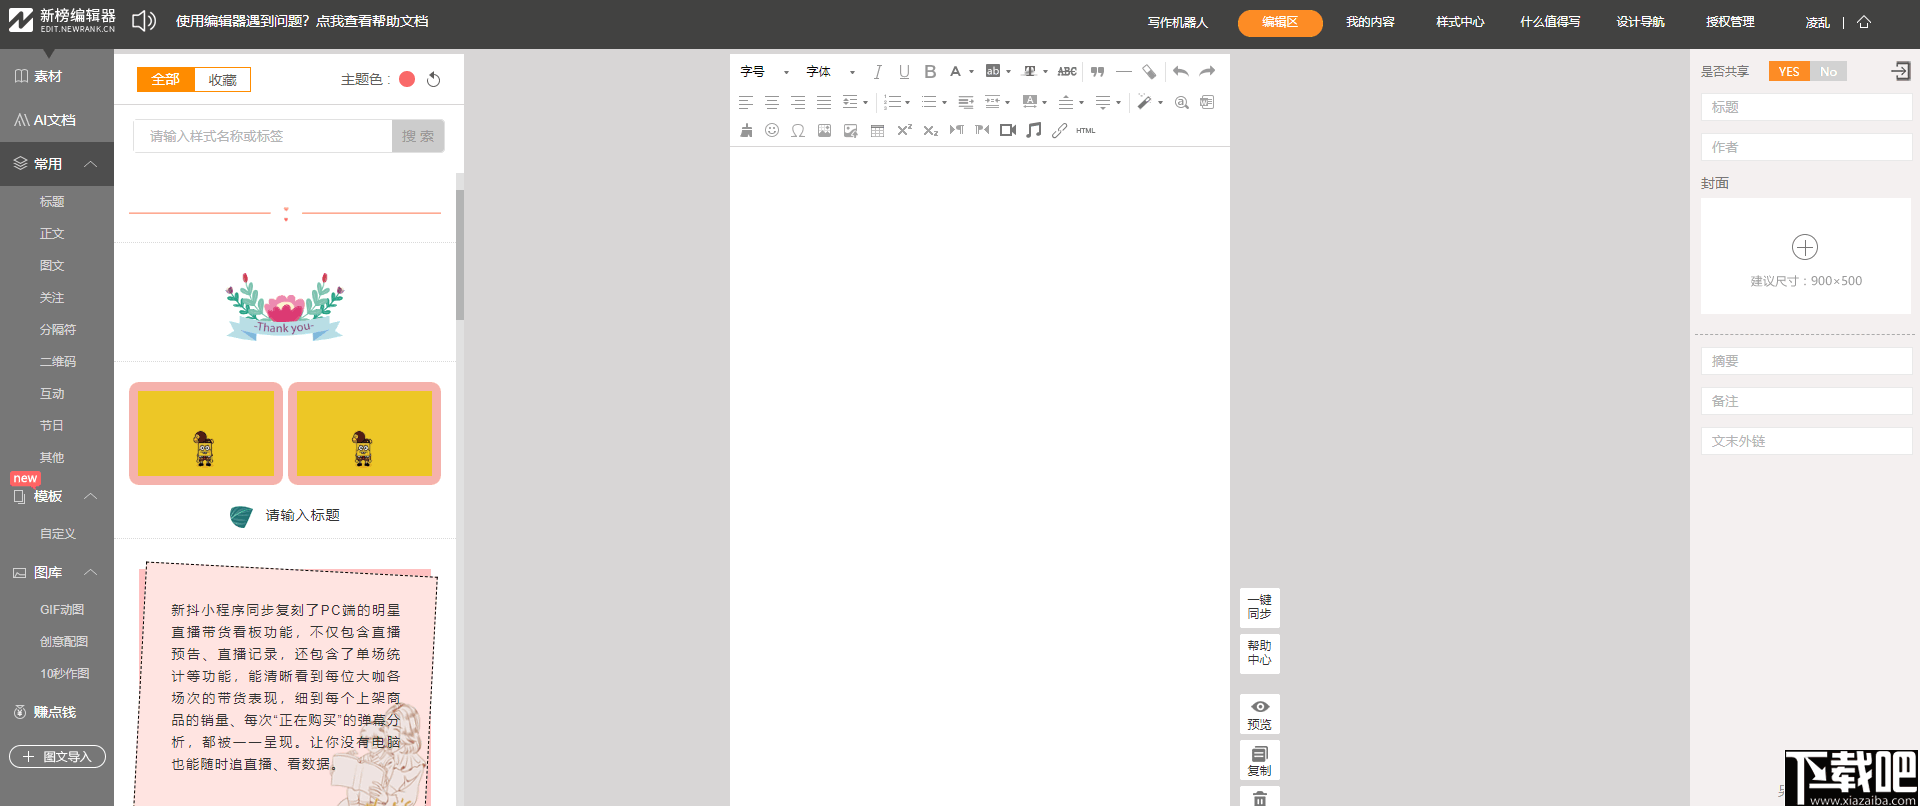The height and width of the screenshot is (806, 1920).
Task: Toggle italic text formatting
Action: pyautogui.click(x=877, y=72)
